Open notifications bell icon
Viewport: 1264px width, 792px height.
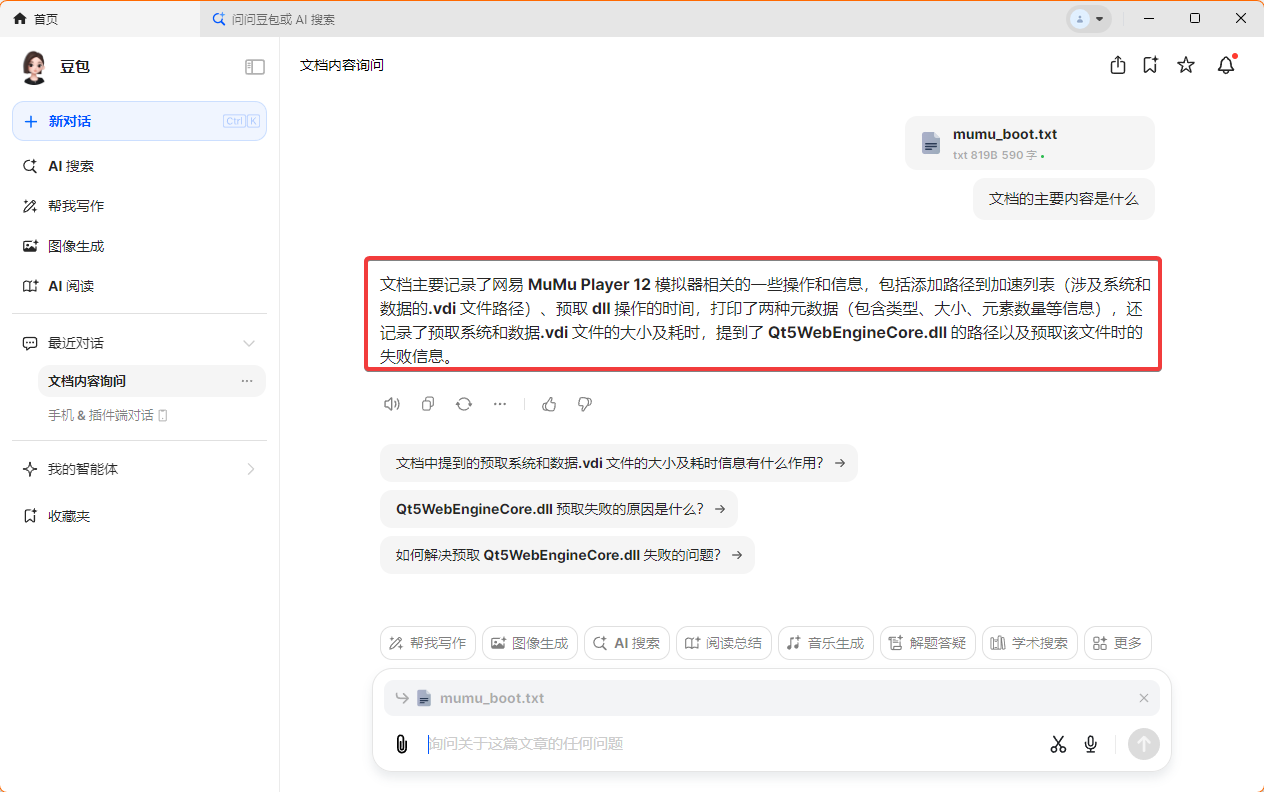point(1226,65)
